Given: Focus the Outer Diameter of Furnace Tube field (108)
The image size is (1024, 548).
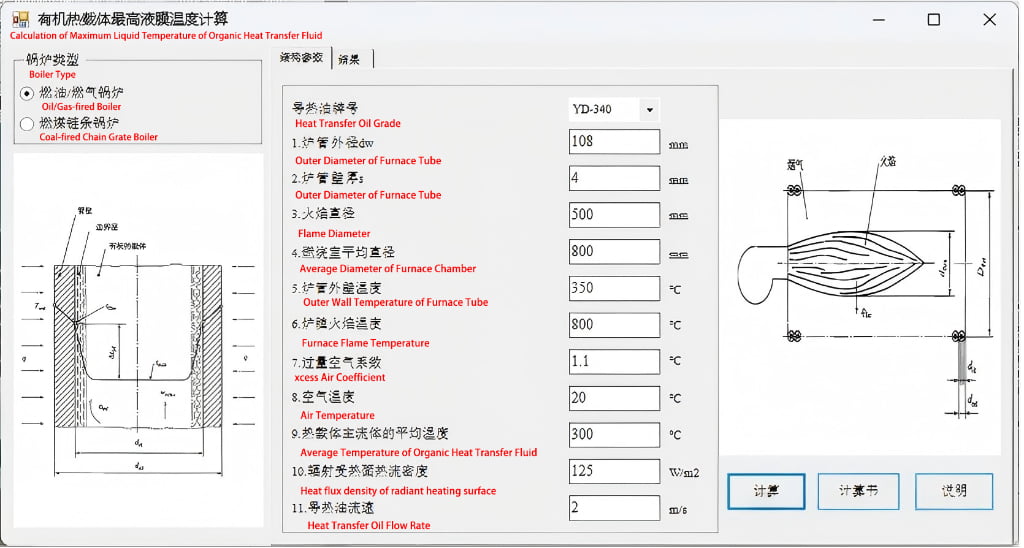Looking at the screenshot, I should [613, 142].
